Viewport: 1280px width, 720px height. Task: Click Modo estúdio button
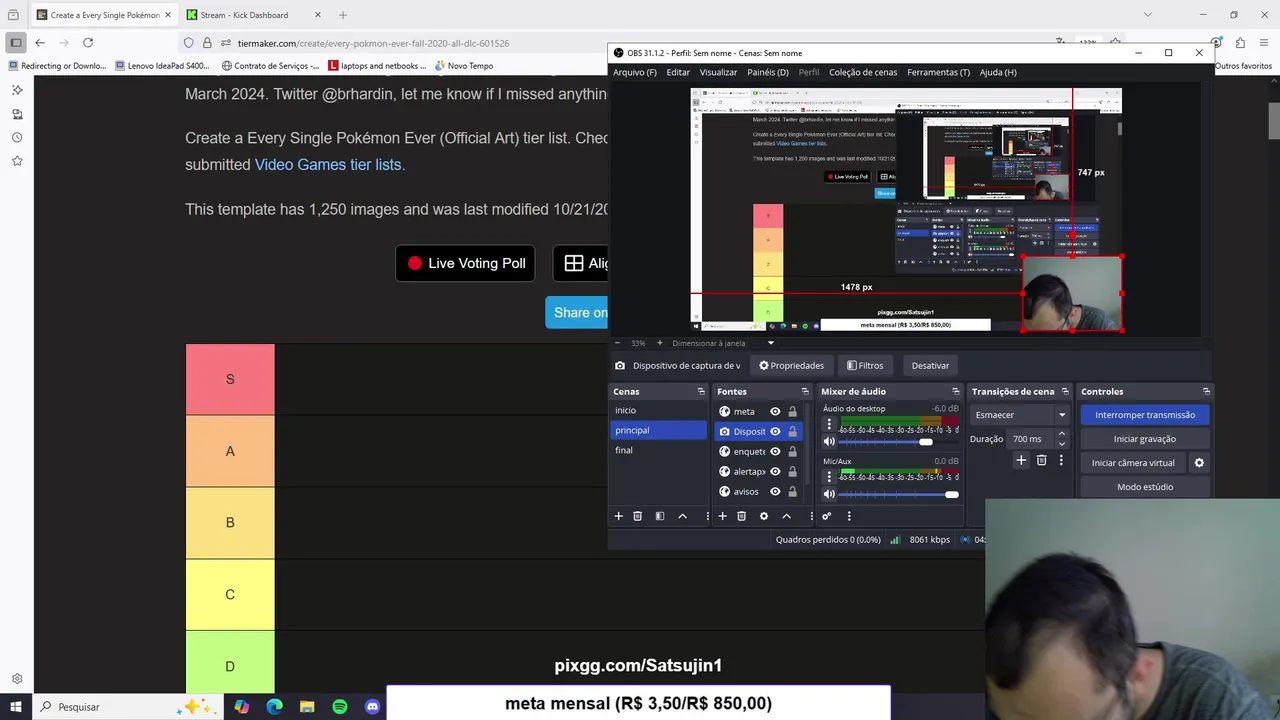1145,487
